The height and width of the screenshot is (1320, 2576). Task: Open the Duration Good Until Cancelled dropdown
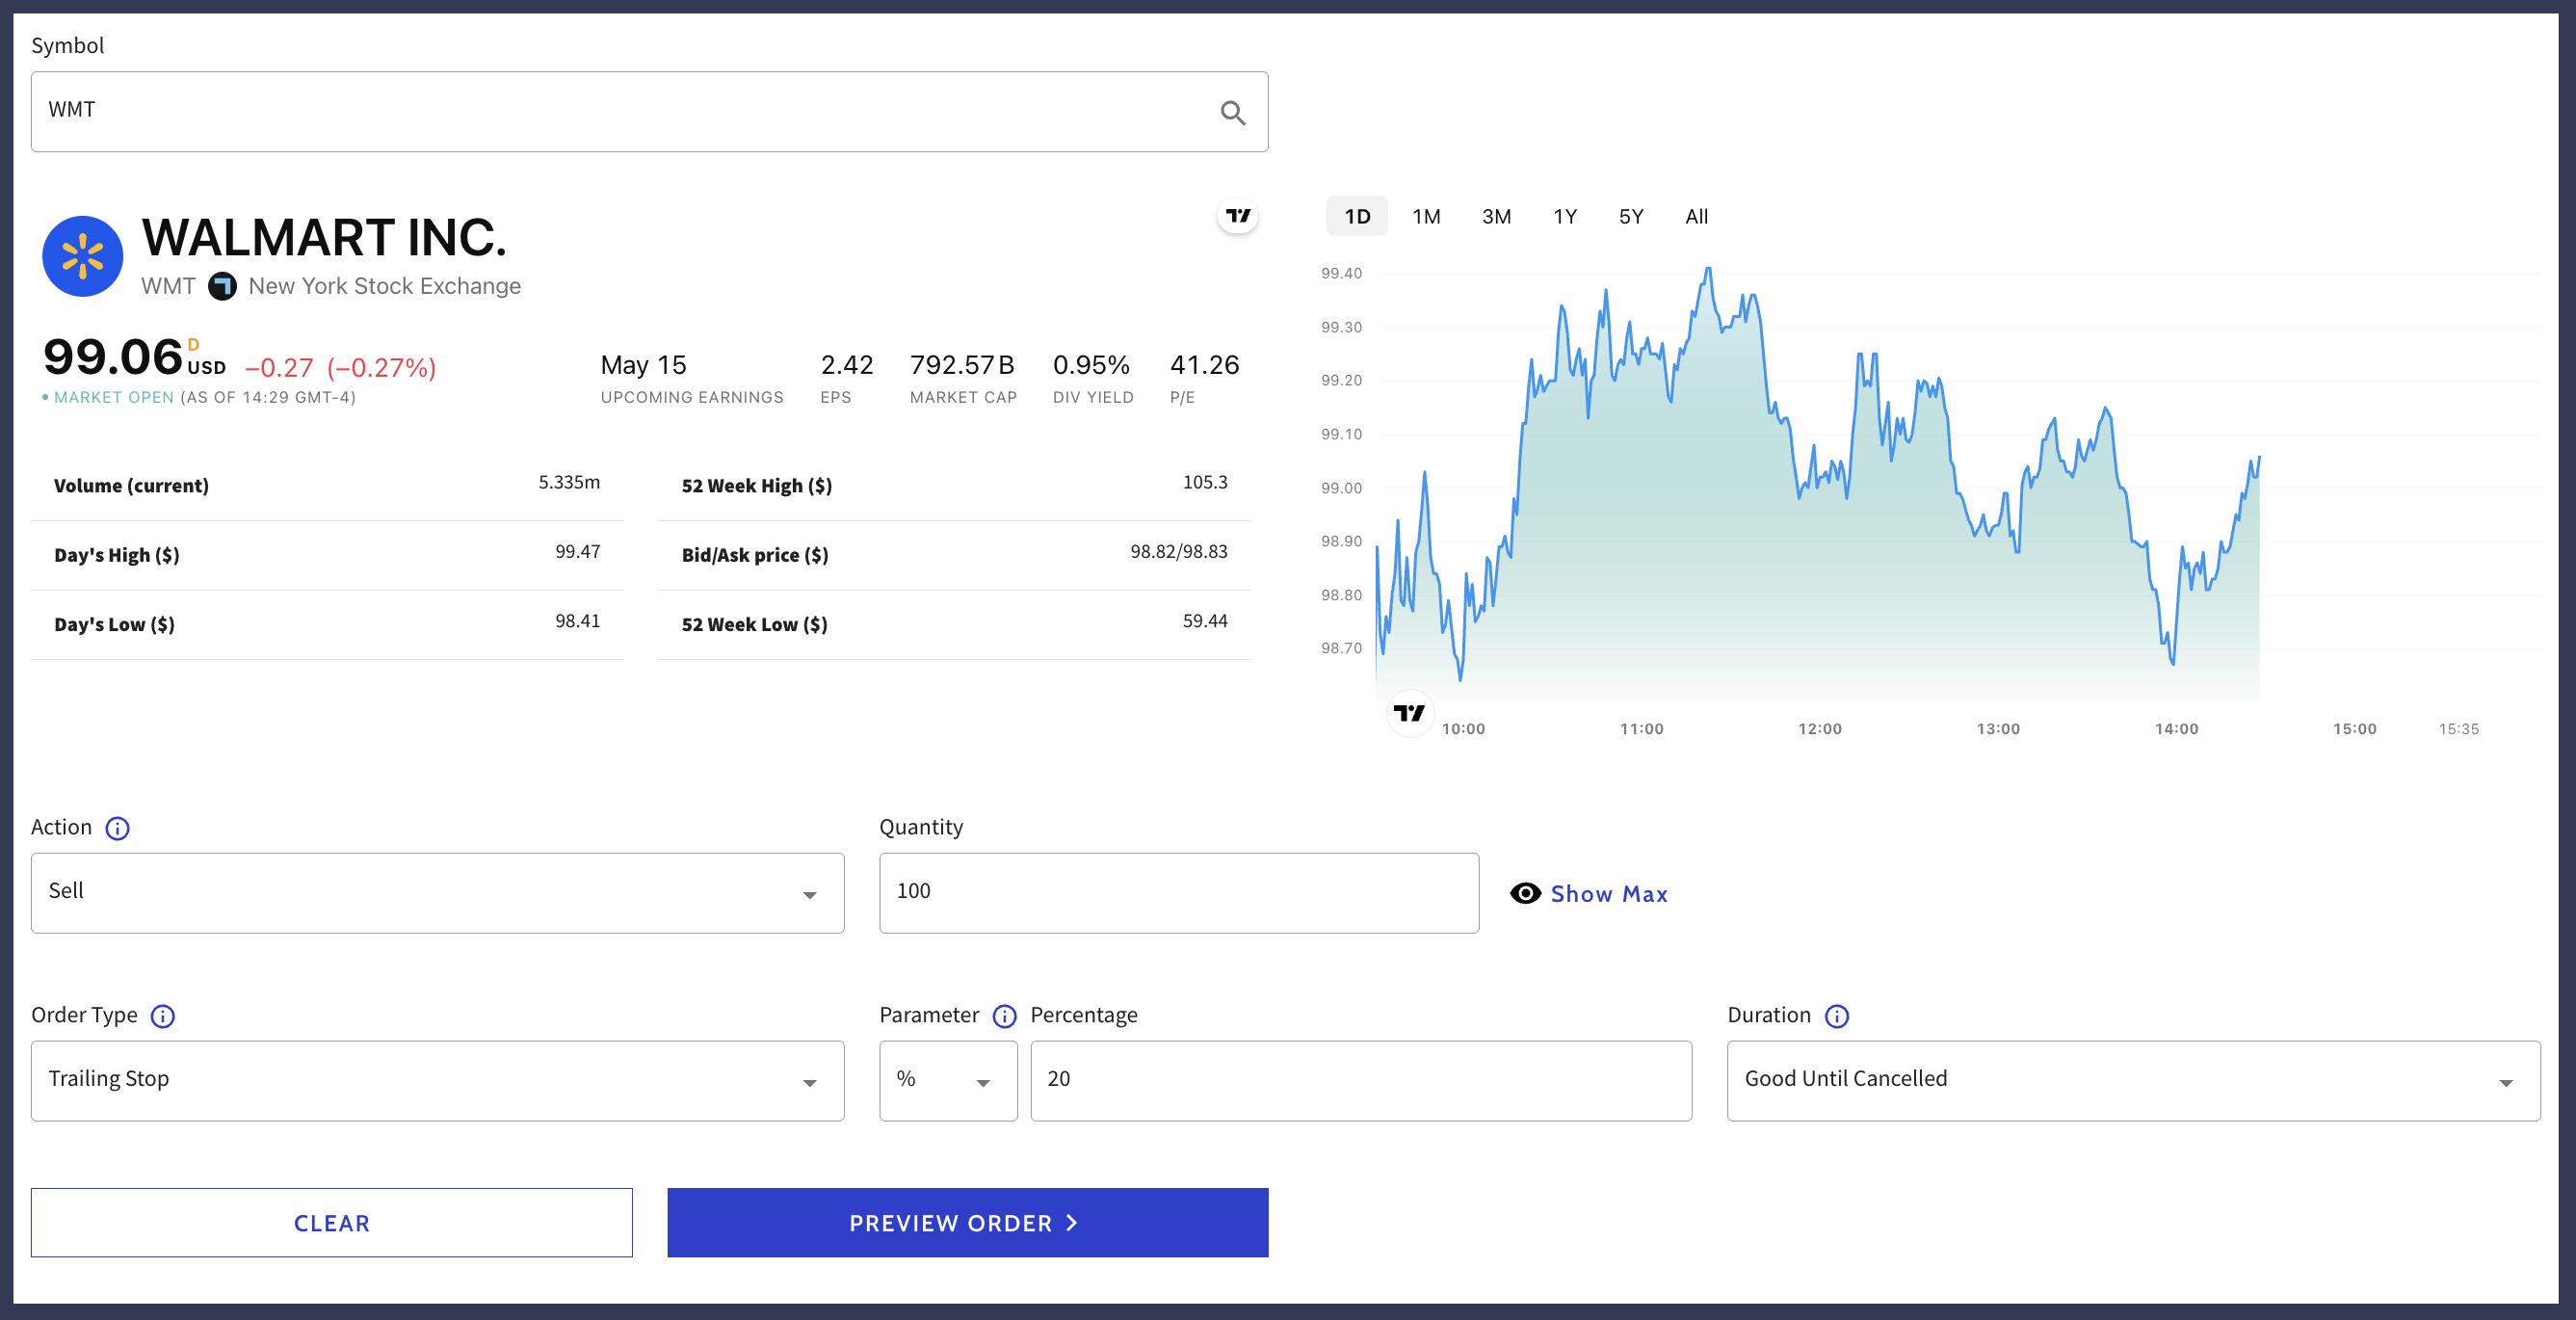pyautogui.click(x=2132, y=1081)
